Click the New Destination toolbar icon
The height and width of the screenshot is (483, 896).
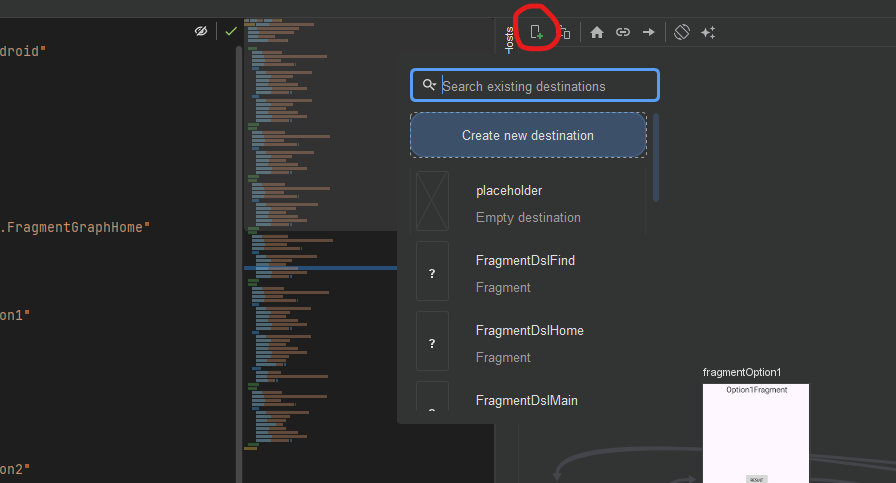536,32
